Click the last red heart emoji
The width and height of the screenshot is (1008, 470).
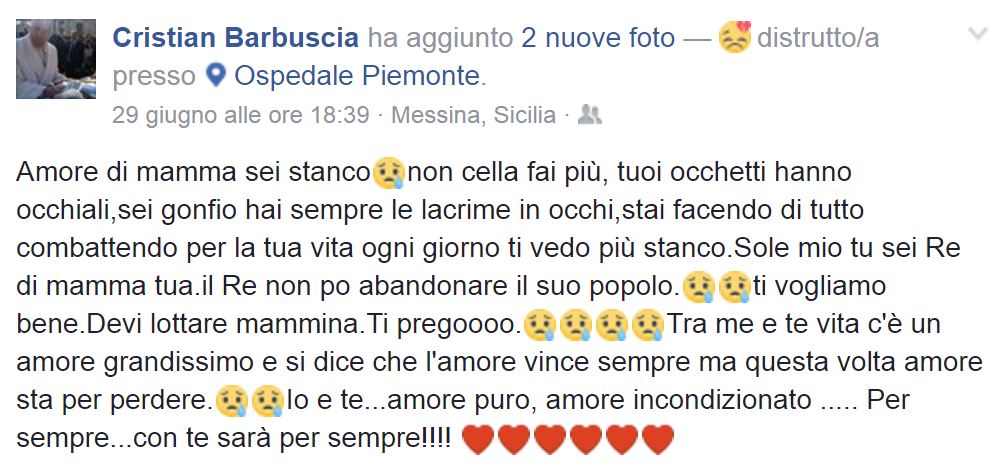pyautogui.click(x=658, y=440)
